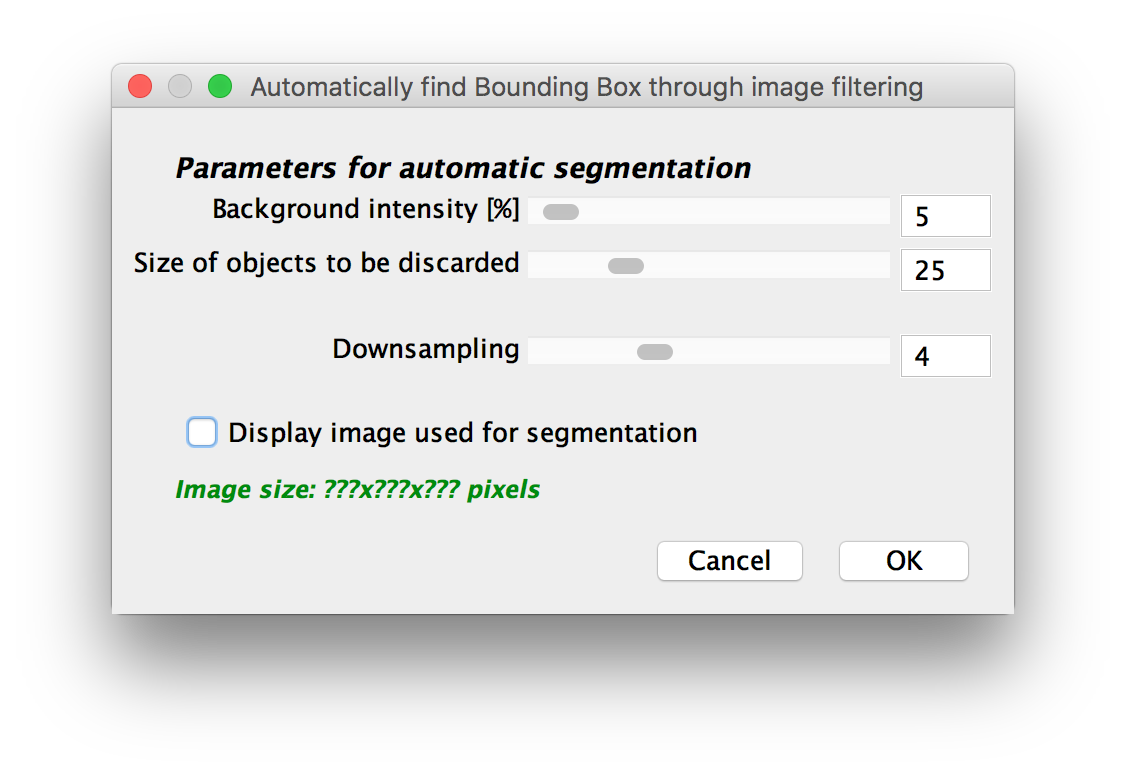
Task: Click the Downsampling slider track right end
Action: [x=880, y=352]
